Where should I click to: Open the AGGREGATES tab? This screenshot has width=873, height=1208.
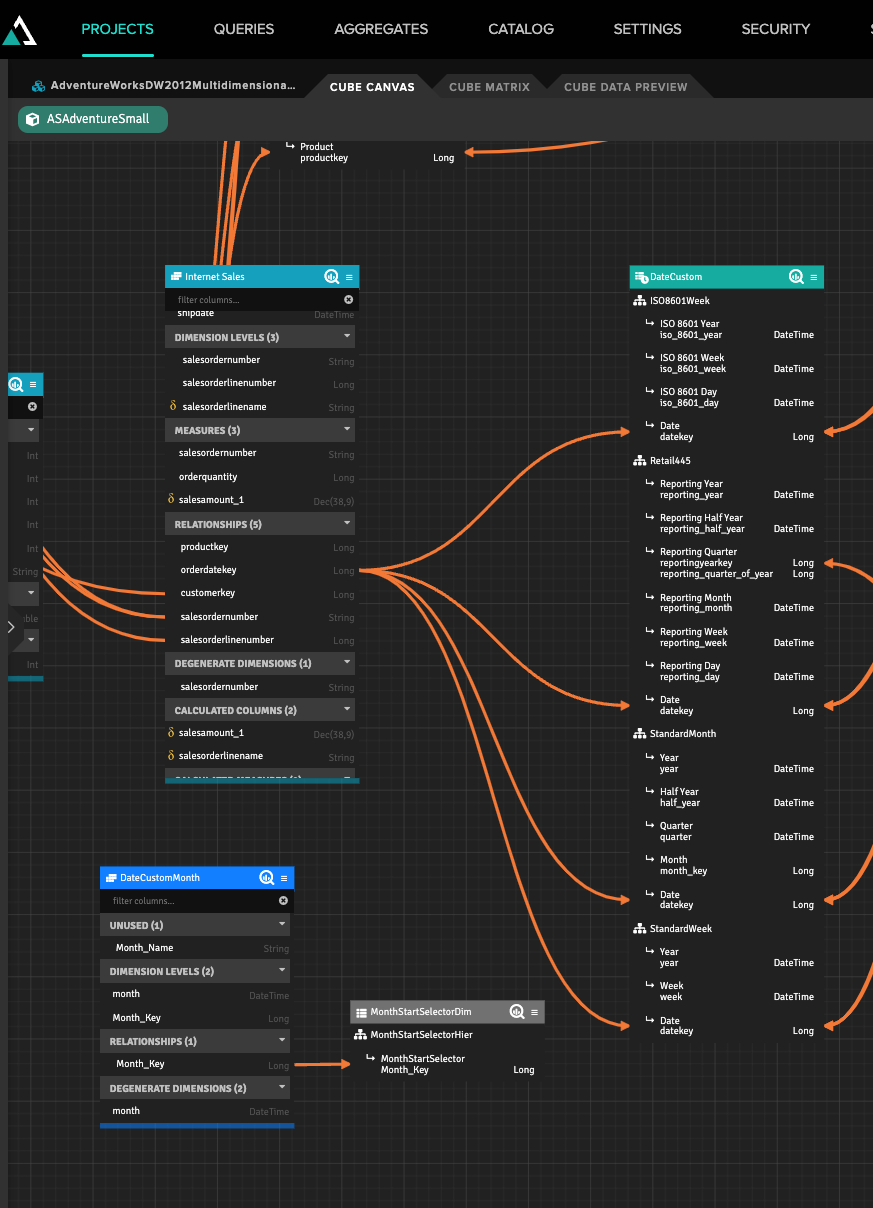click(381, 29)
